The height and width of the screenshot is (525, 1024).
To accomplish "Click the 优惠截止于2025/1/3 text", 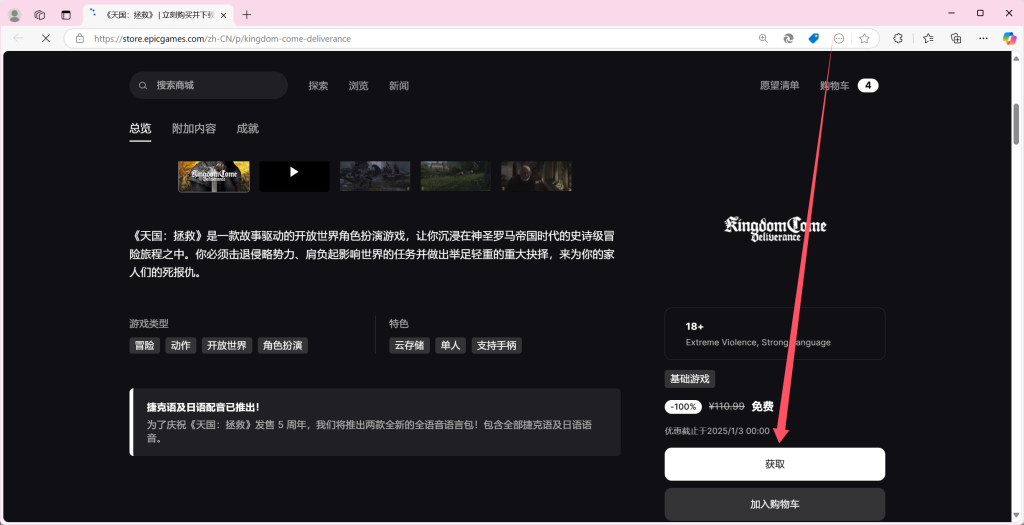I will [717, 431].
